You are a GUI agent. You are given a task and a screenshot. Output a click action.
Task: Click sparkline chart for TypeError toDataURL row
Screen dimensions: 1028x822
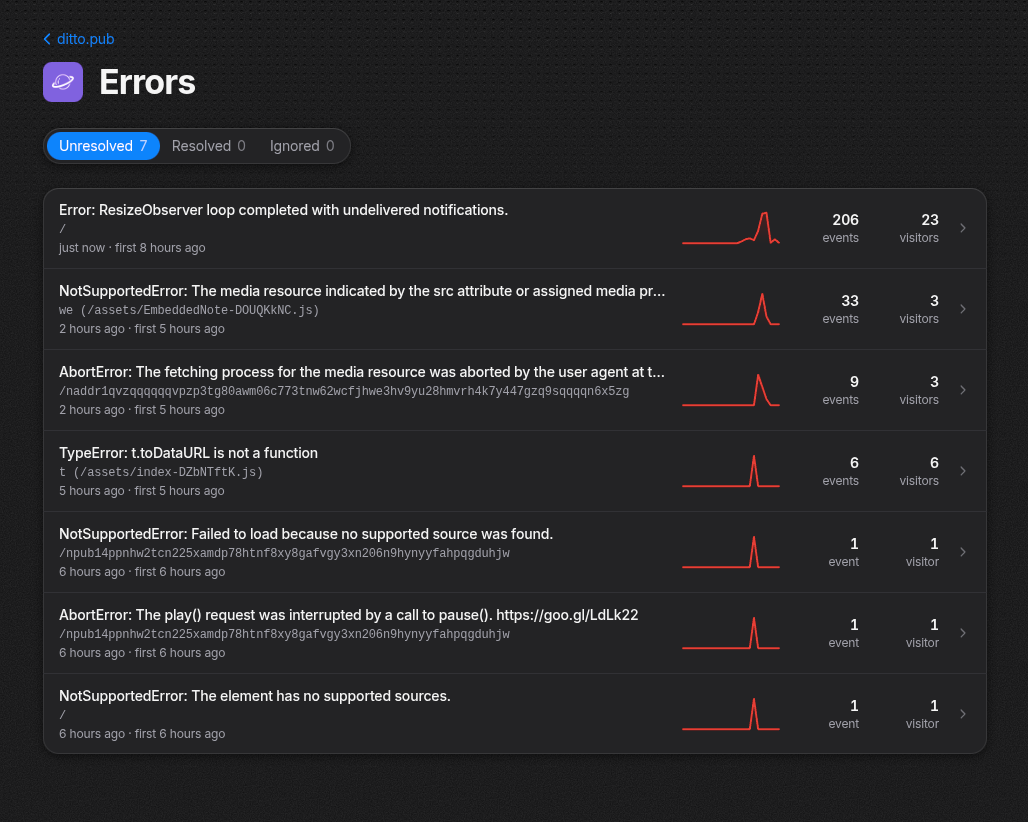pyautogui.click(x=730, y=471)
